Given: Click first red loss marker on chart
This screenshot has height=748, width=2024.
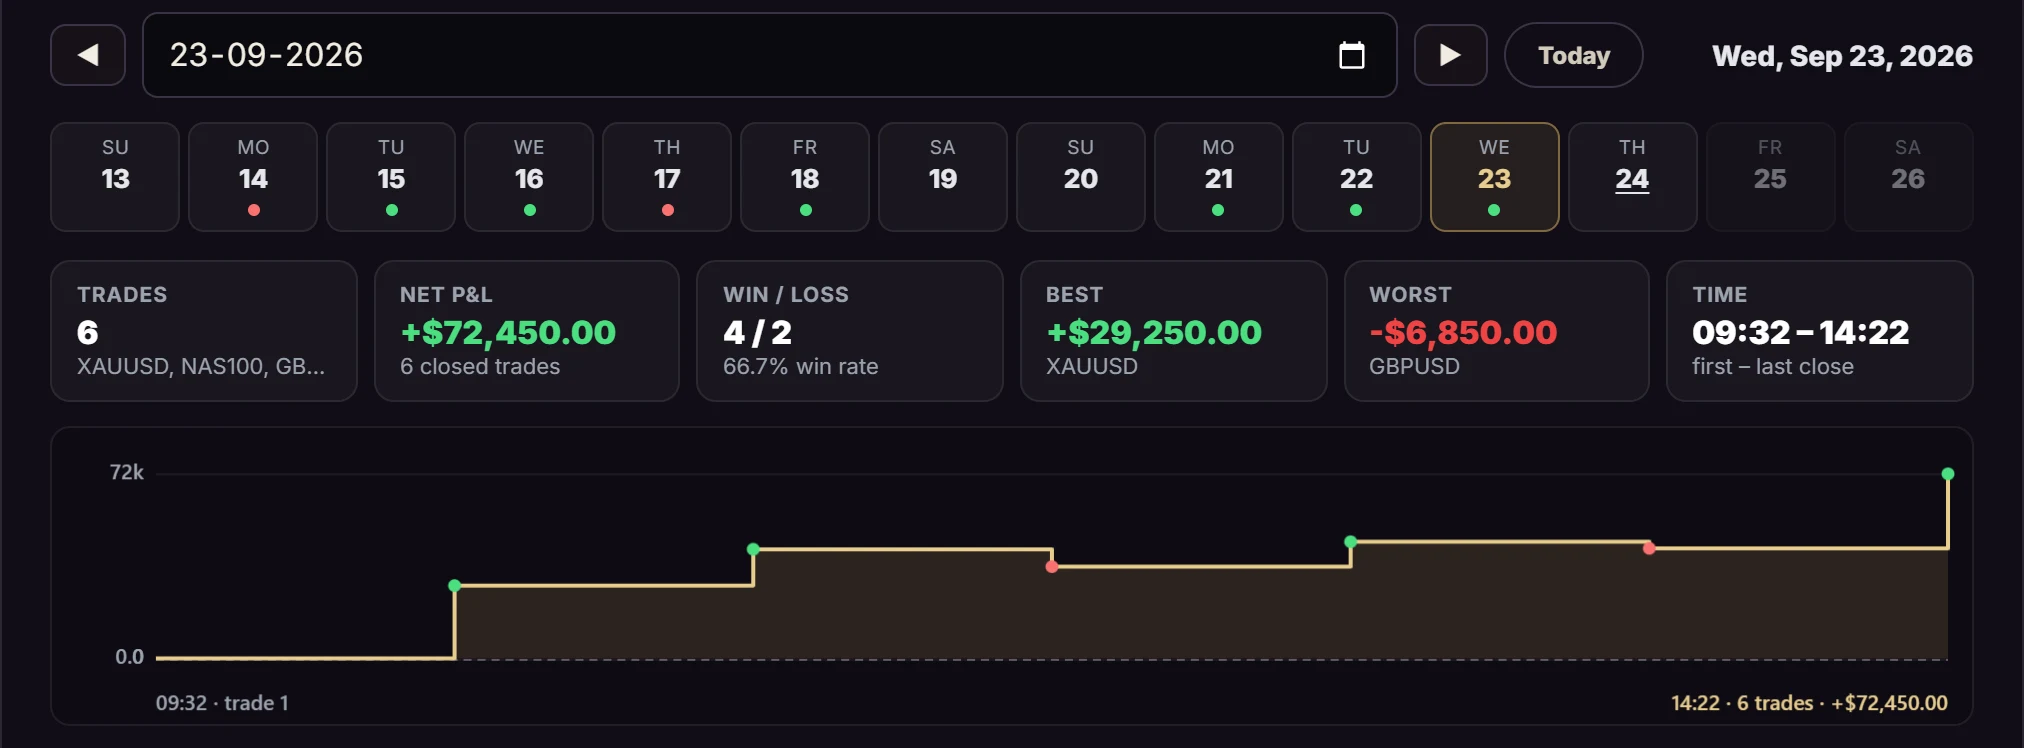Looking at the screenshot, I should click(x=1052, y=567).
